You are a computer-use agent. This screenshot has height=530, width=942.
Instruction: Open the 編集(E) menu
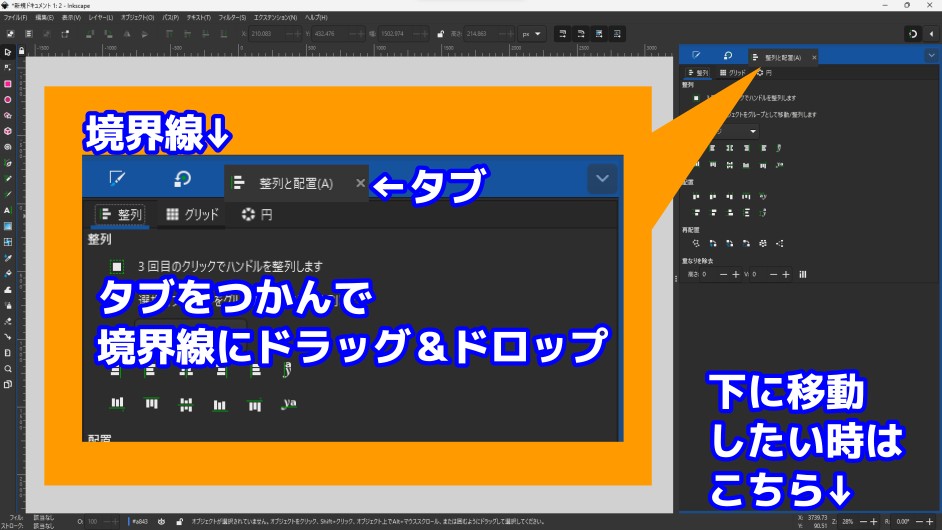point(44,17)
